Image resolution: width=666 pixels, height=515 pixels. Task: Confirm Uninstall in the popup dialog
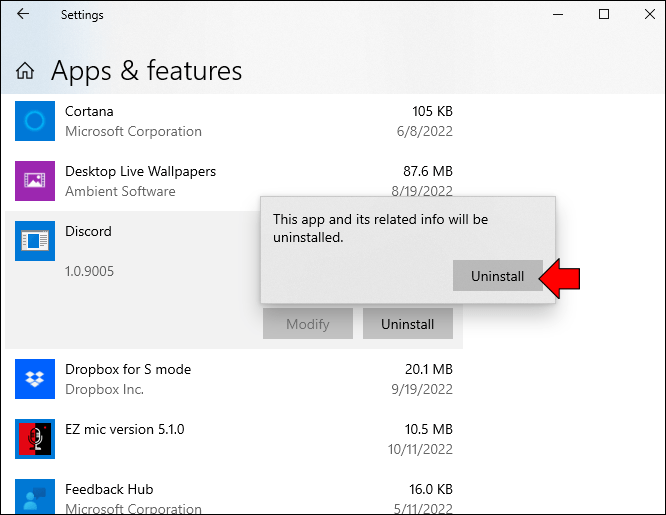coord(497,276)
